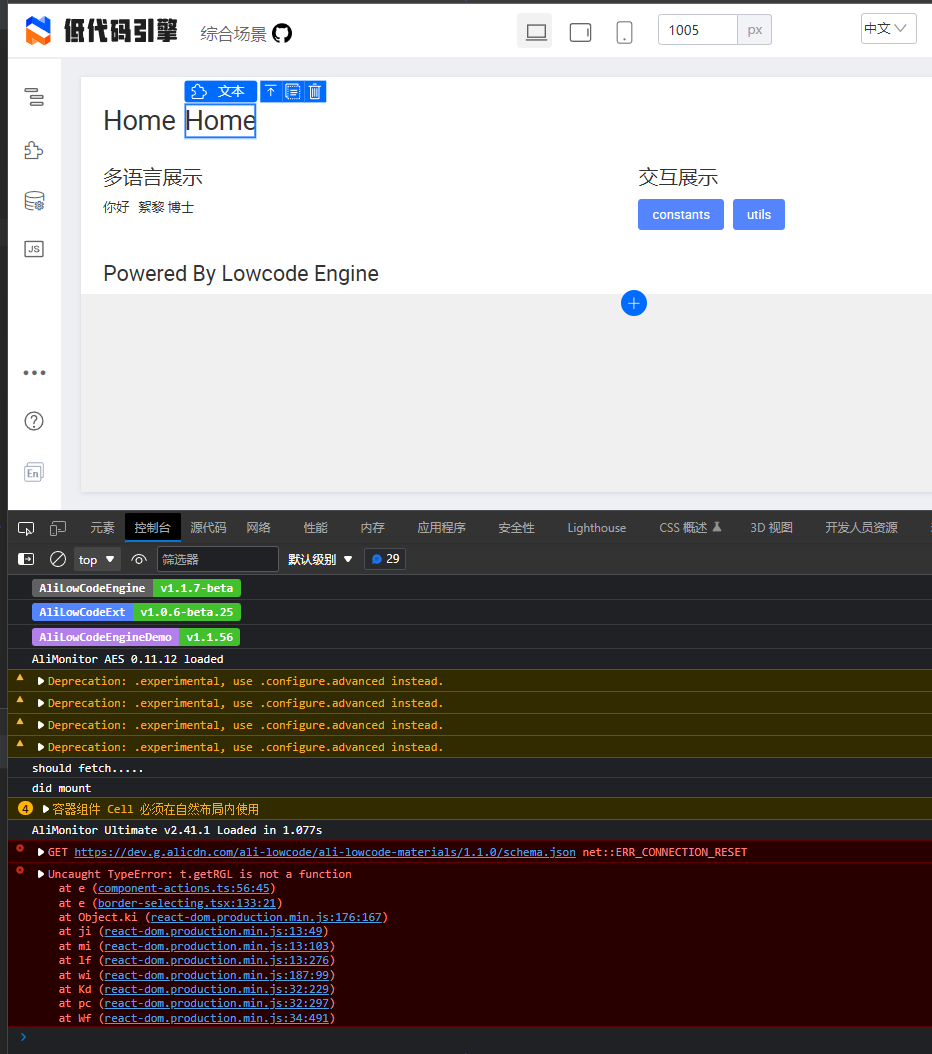Viewport: 932px width, 1054px height.
Task: Open the top frame context dropdown
Action: click(97, 559)
